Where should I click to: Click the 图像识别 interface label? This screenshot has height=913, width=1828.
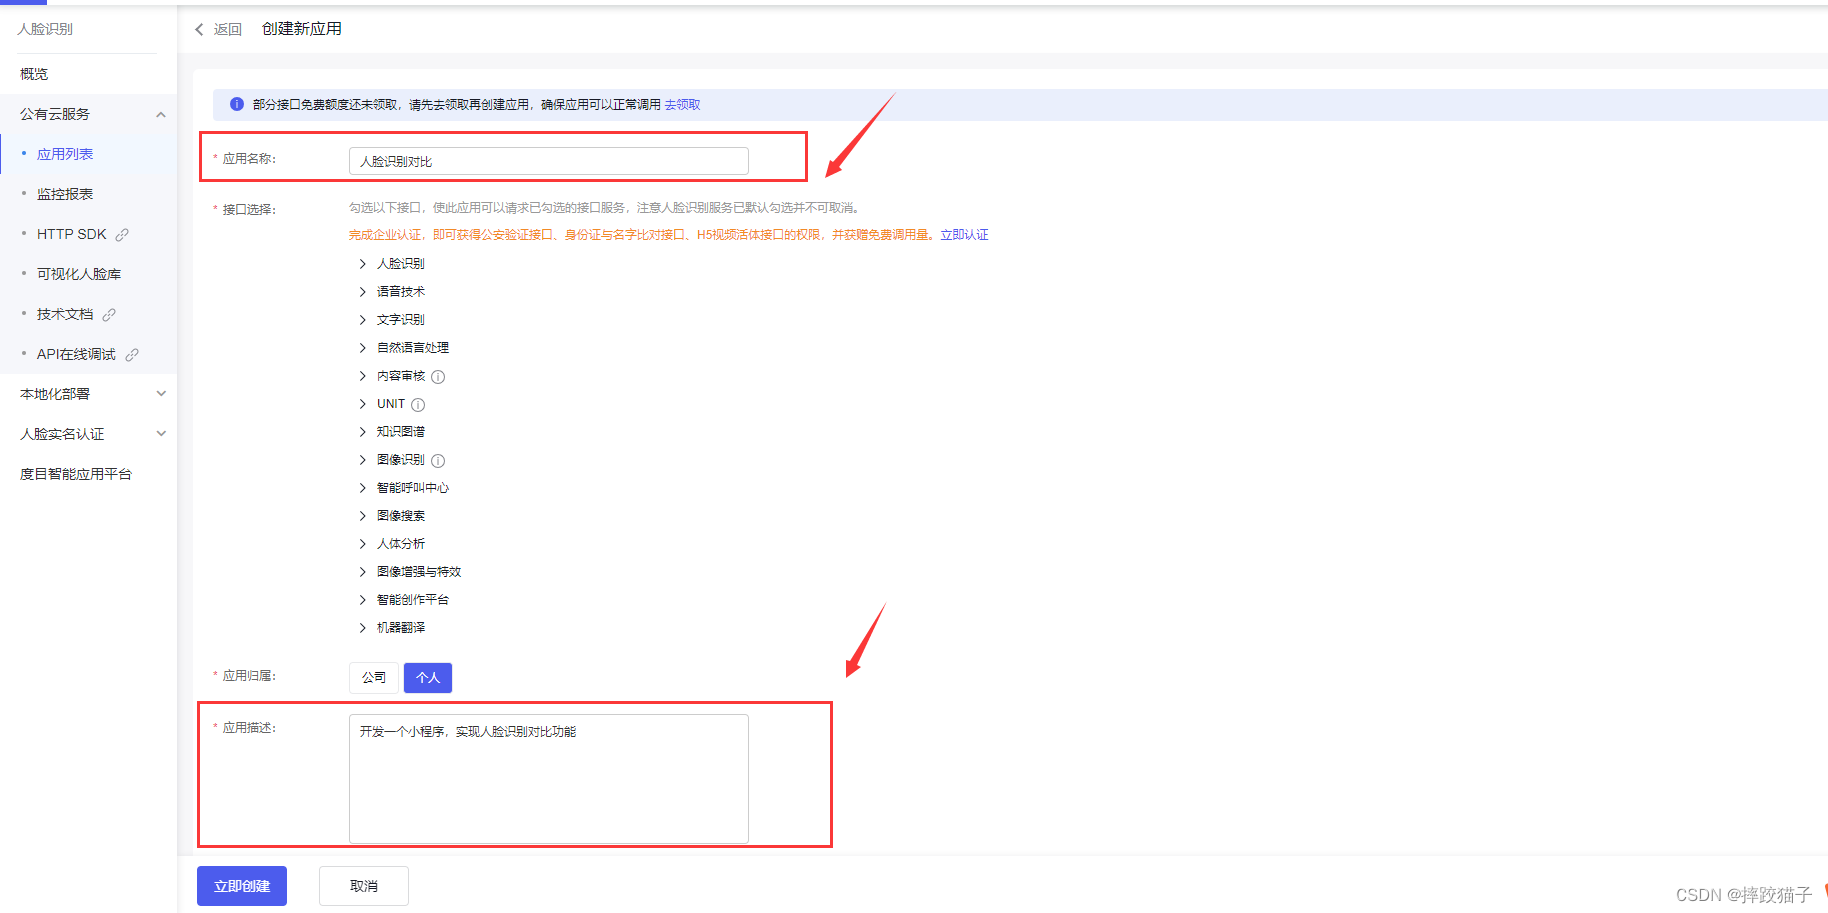(401, 460)
